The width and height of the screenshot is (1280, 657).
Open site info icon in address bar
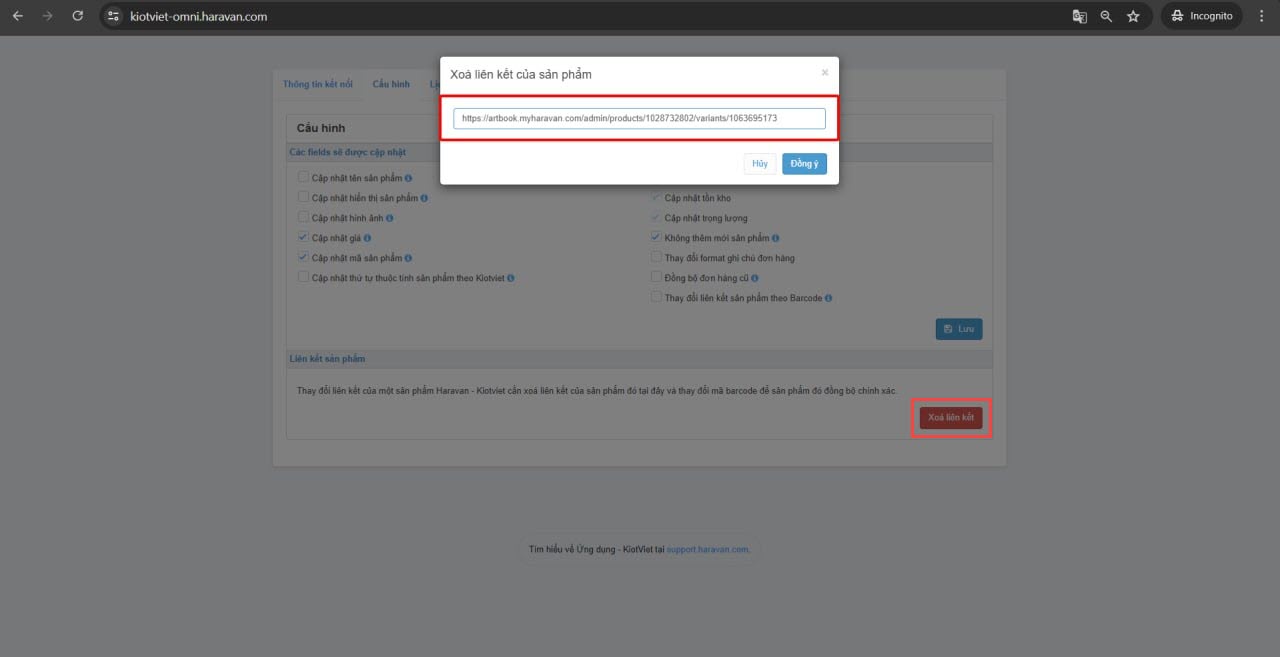pyautogui.click(x=114, y=16)
